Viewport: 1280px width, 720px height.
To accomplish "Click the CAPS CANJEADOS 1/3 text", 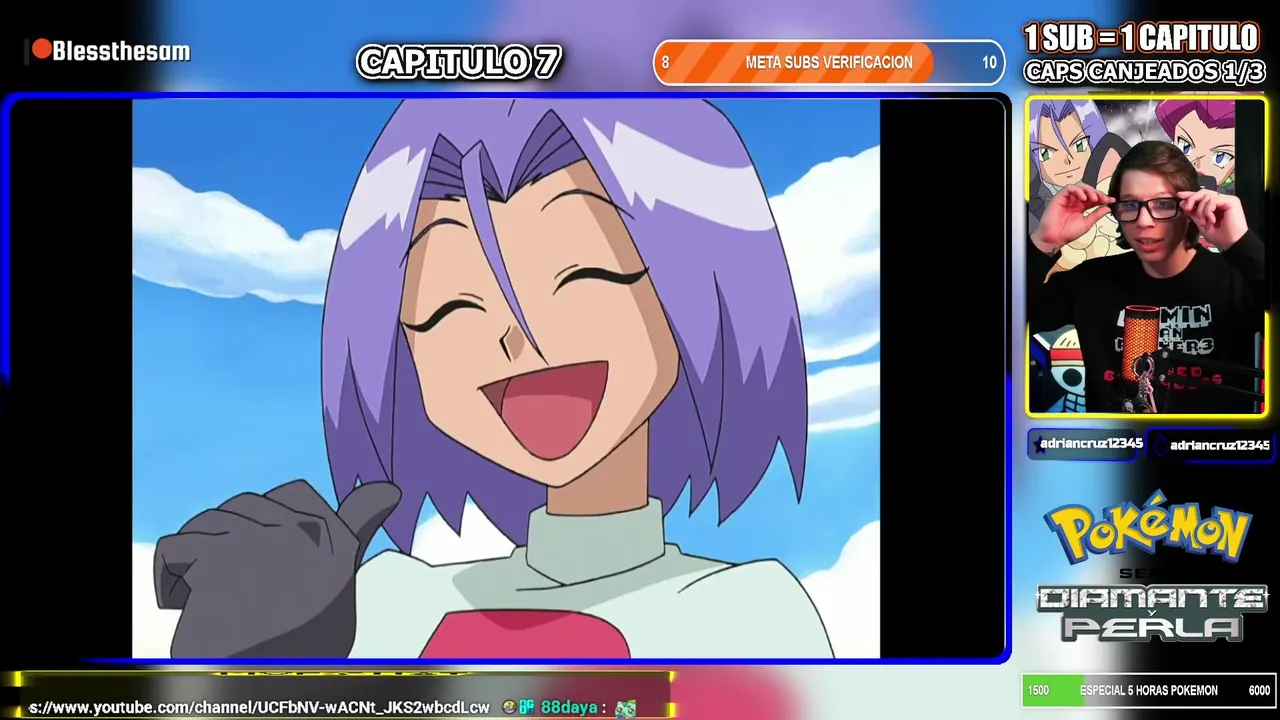I will [x=1144, y=72].
